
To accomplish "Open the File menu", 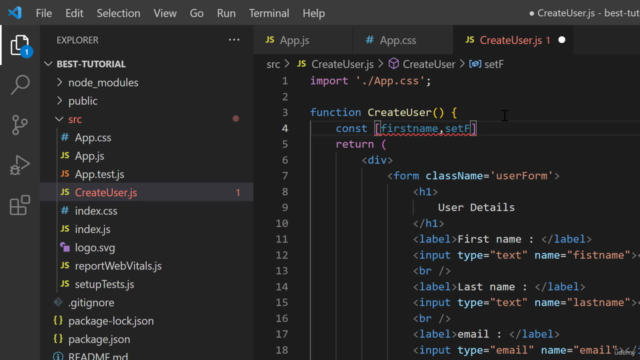I will pyautogui.click(x=44, y=13).
